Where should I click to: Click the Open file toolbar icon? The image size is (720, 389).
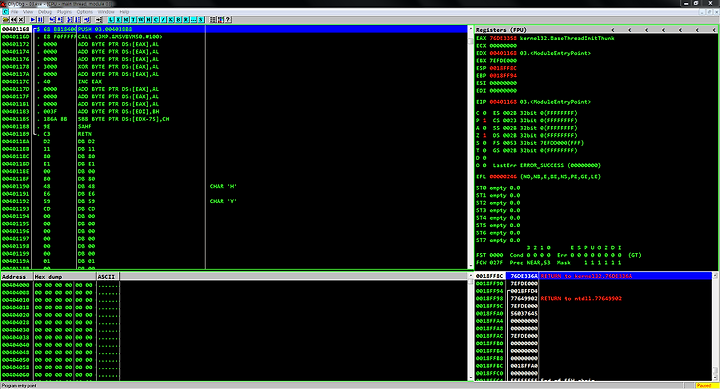[6, 20]
